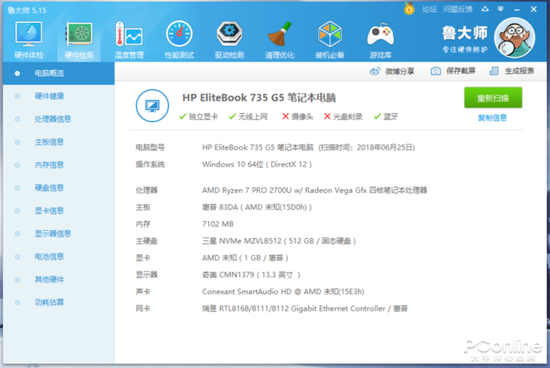This screenshot has height=368, width=550.
Task: Open the 硬件体检 hardware checkup icon
Action: coord(29,40)
